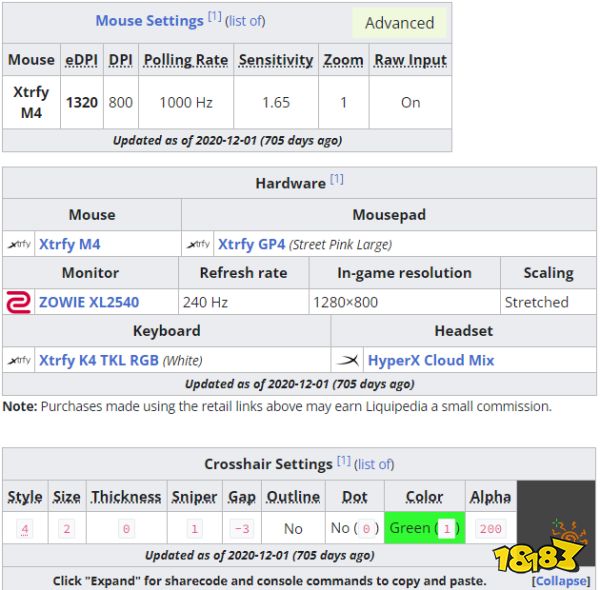Click the Outline column header
Image resolution: width=600 pixels, height=590 pixels.
pos(293,497)
